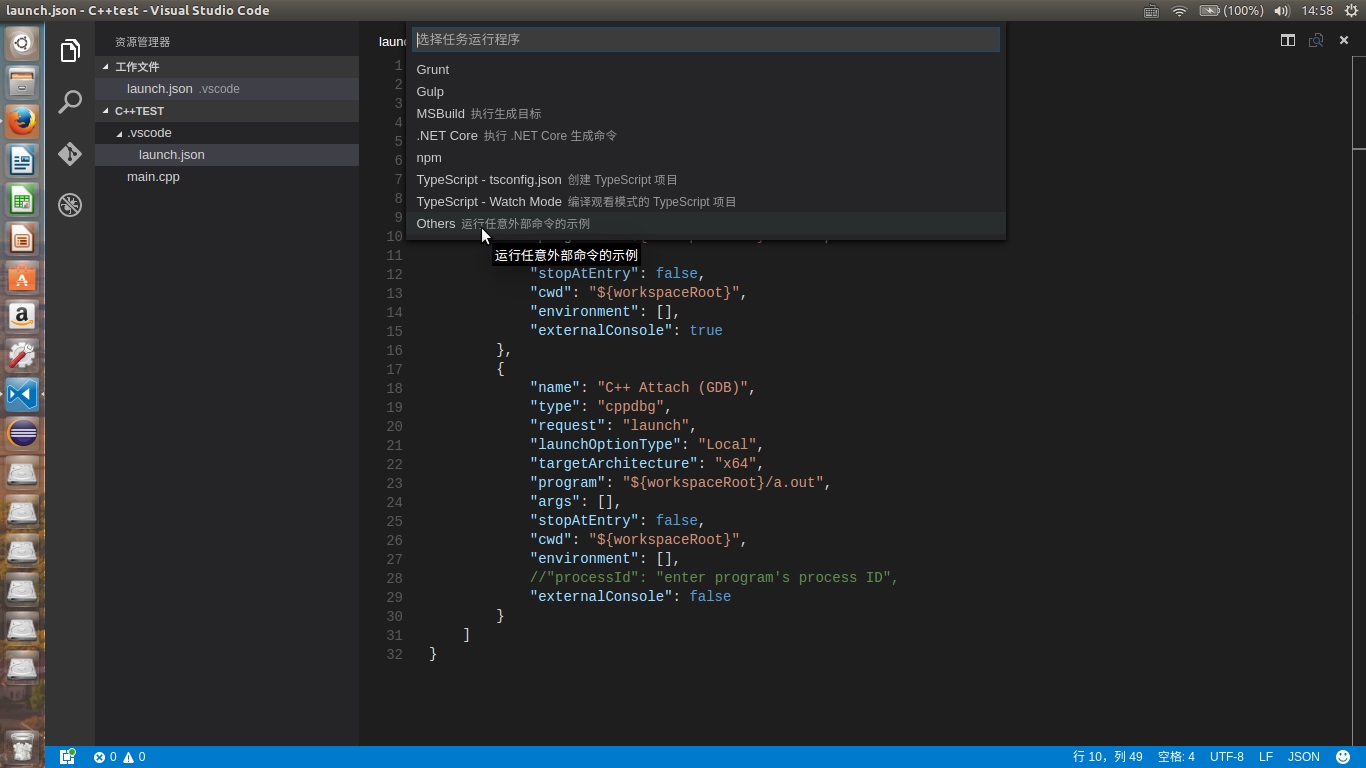The height and width of the screenshot is (768, 1366).
Task: Click the feedback smiley icon
Action: point(1343,757)
